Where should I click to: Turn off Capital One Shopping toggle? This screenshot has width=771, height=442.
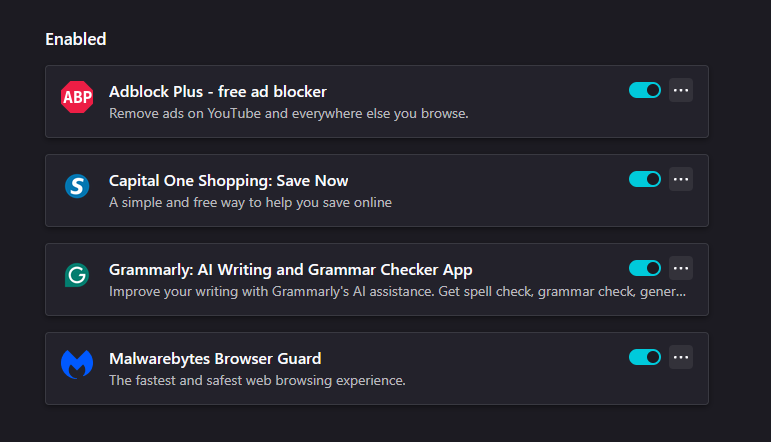pyautogui.click(x=645, y=180)
